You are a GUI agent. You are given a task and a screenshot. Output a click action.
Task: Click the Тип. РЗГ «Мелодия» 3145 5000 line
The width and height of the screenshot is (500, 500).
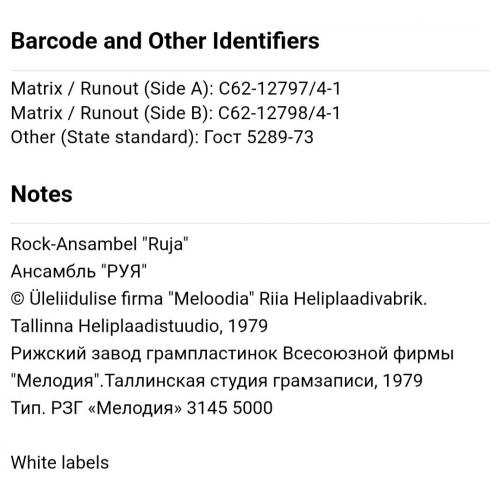tap(142, 408)
